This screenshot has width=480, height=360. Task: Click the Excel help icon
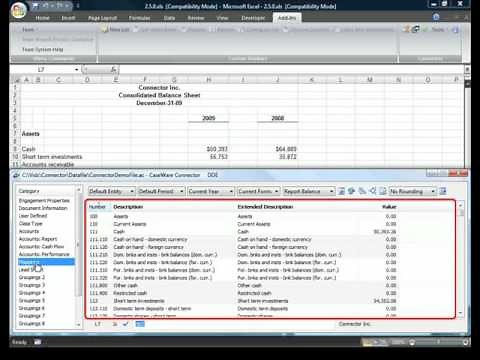click(x=436, y=17)
